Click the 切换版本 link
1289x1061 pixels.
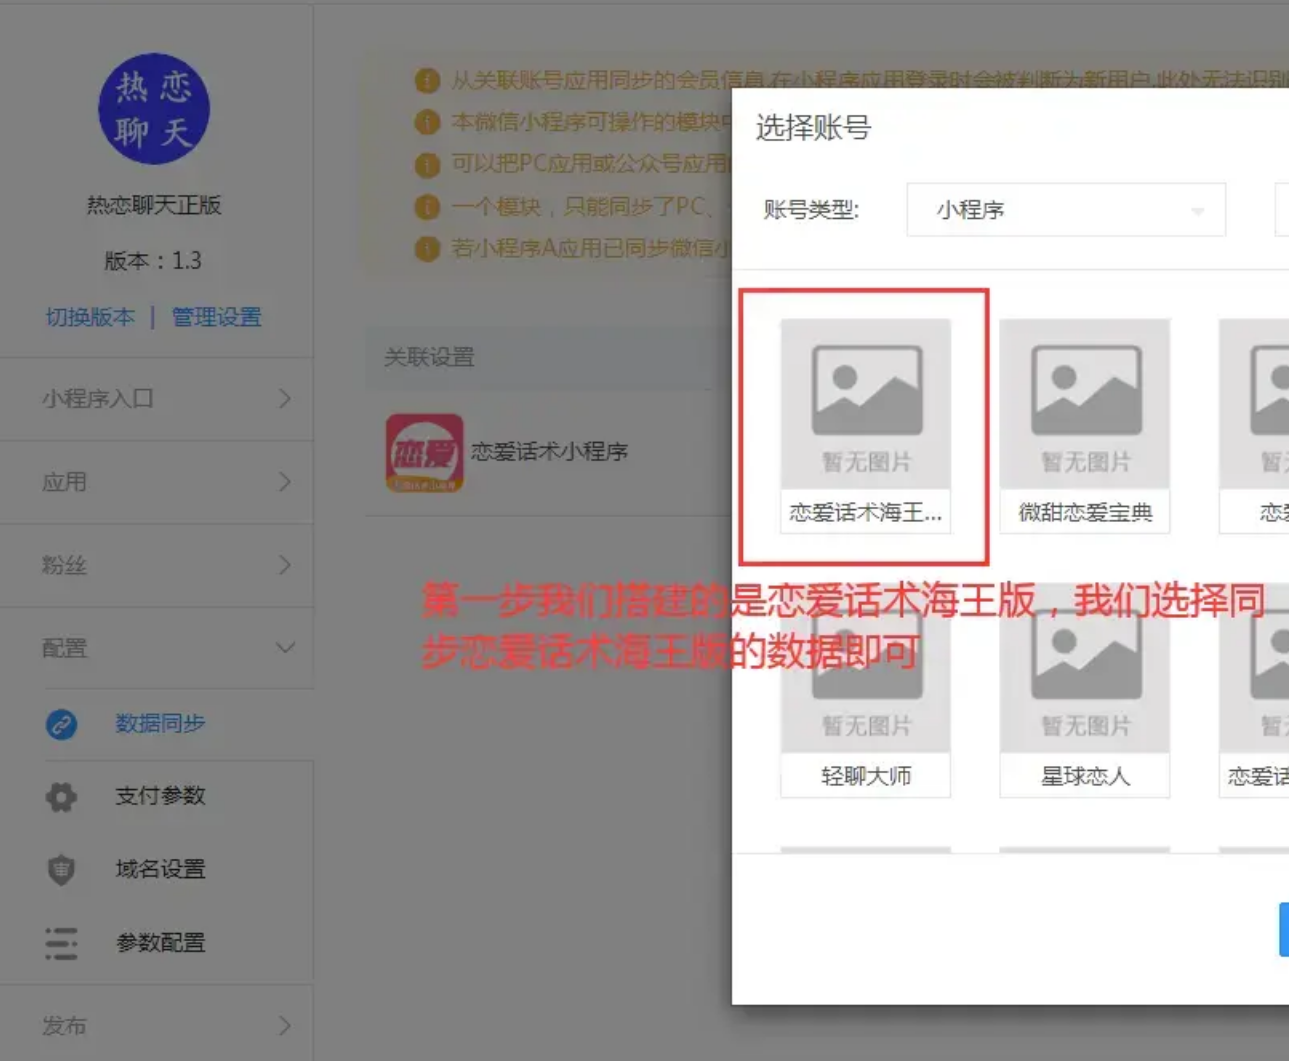coord(90,317)
